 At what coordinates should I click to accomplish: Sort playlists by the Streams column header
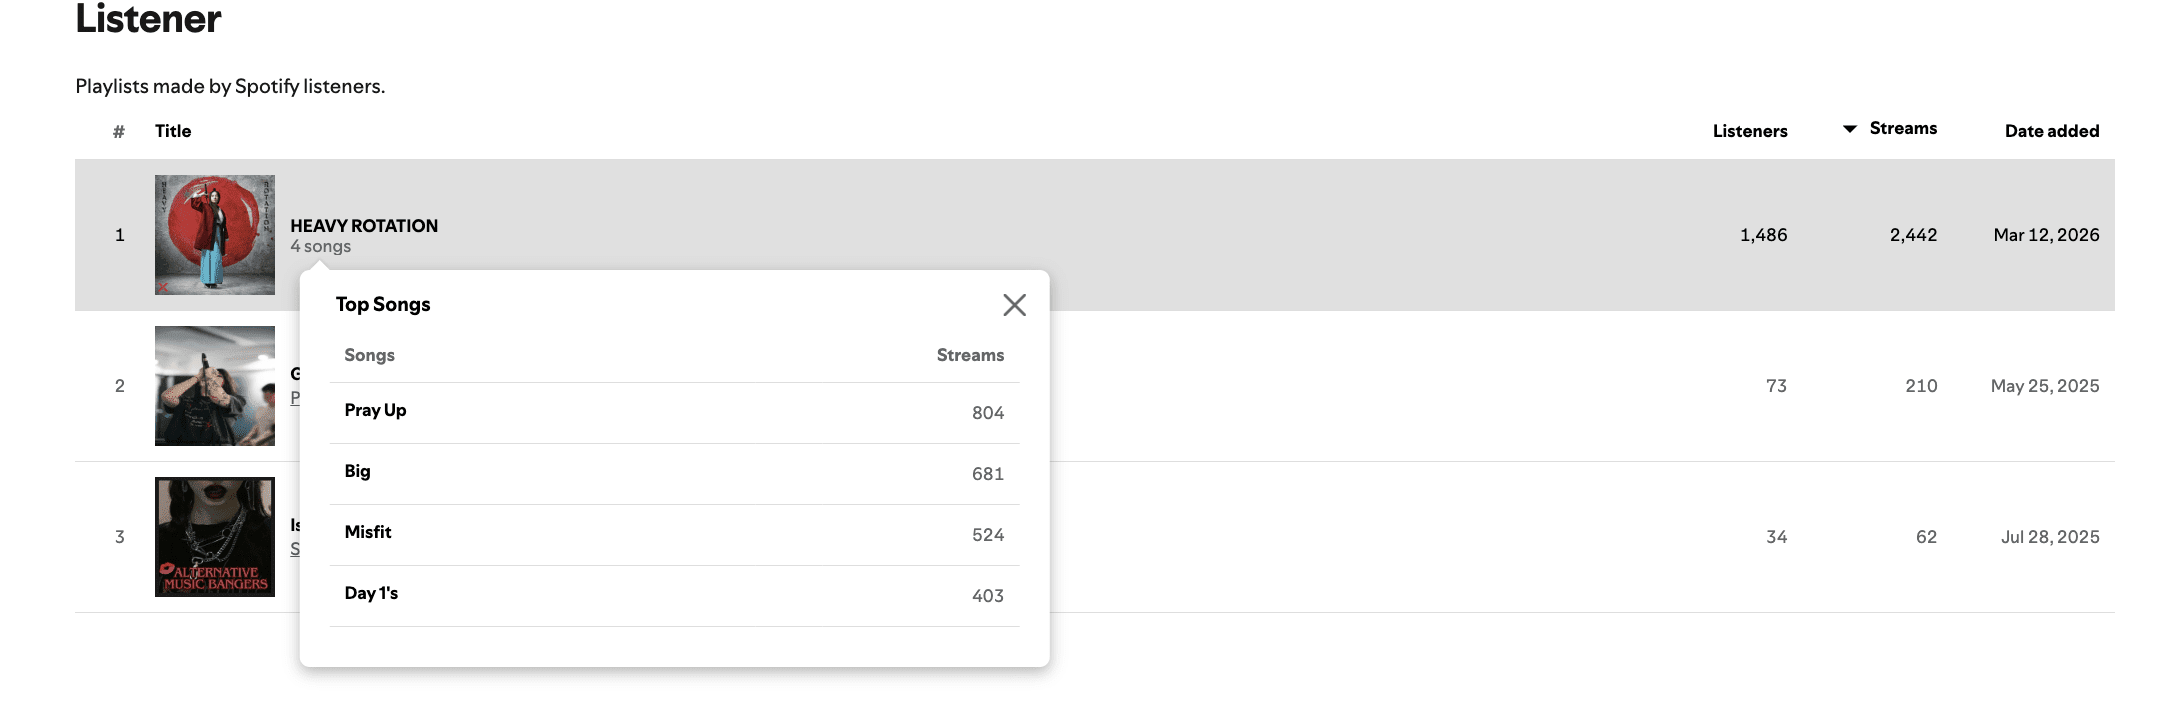pos(1903,128)
